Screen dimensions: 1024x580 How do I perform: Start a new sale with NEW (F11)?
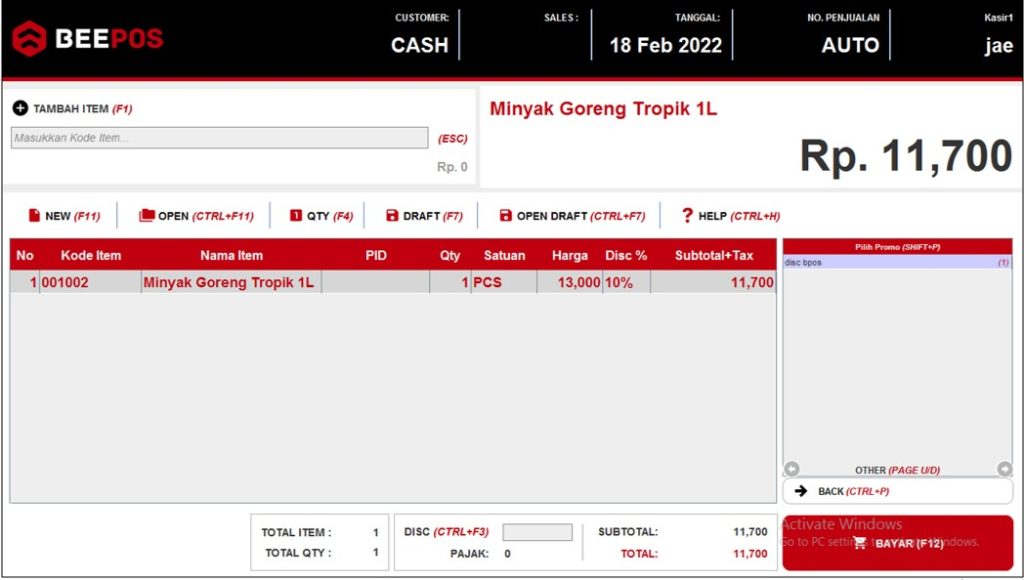tap(64, 216)
